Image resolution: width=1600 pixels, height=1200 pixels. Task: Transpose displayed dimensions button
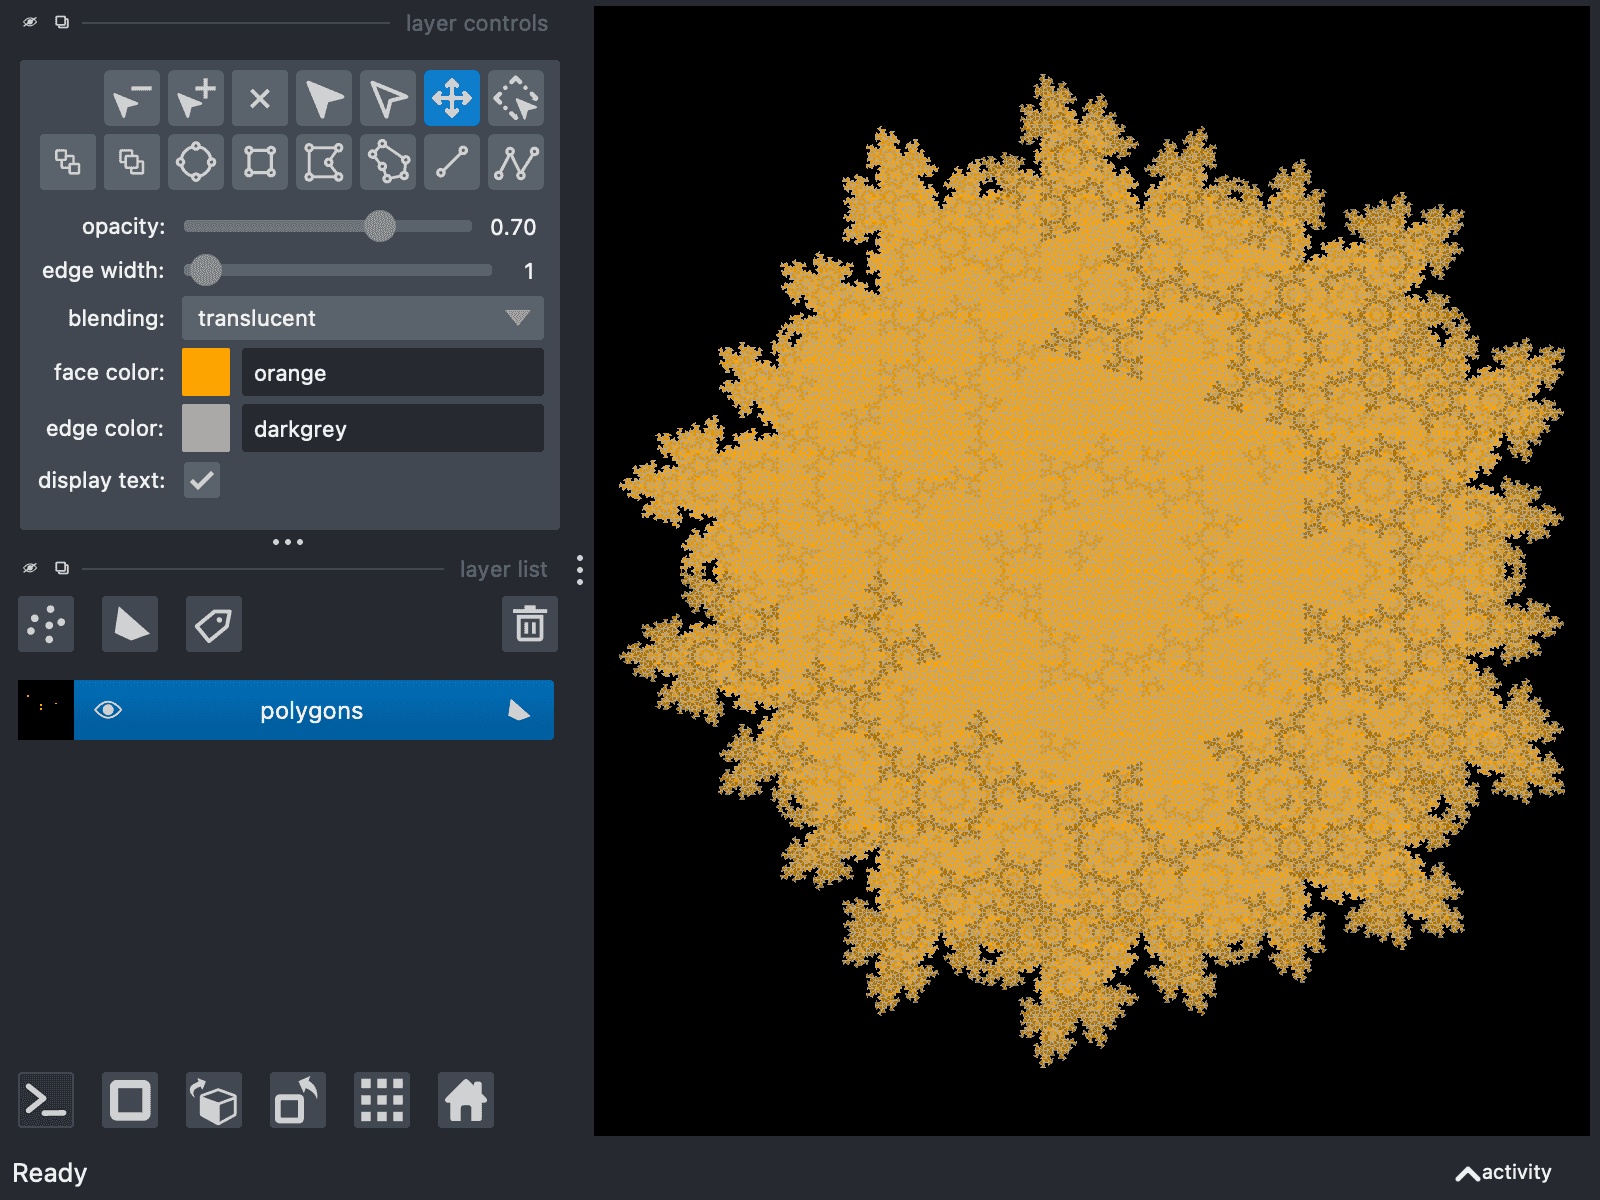click(298, 1100)
